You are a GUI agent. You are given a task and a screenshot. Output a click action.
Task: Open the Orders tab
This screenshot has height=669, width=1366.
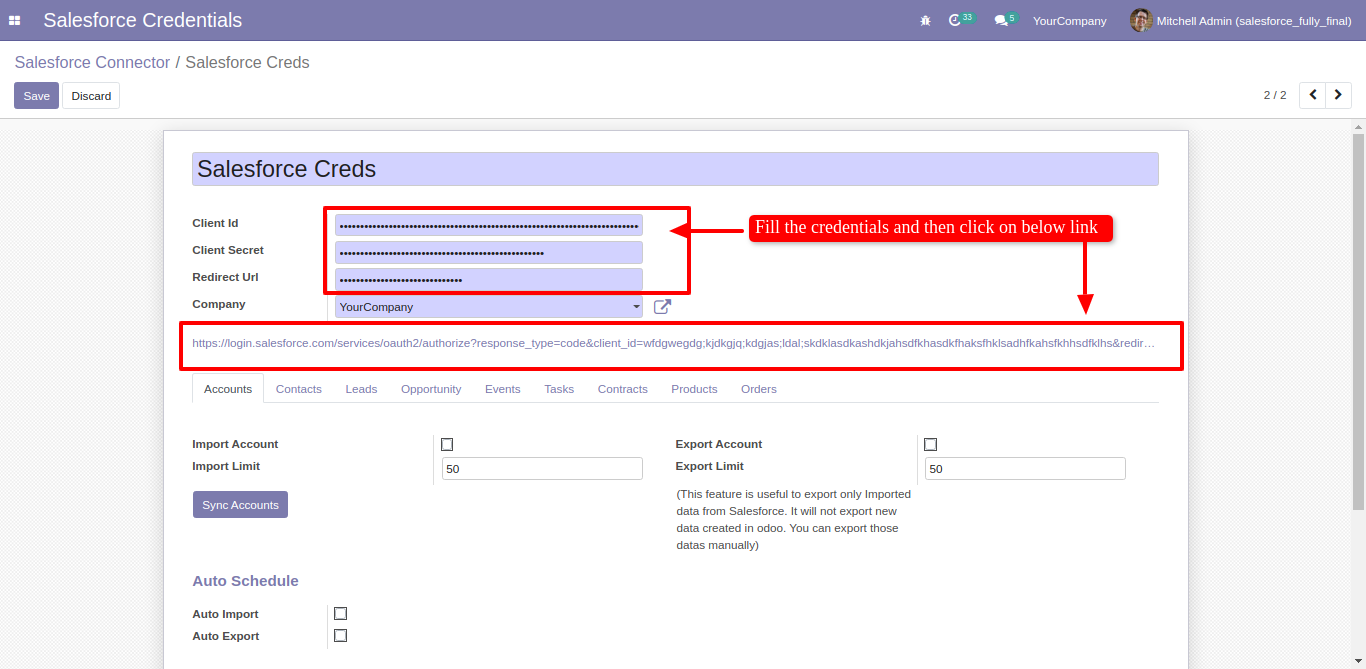pos(759,389)
